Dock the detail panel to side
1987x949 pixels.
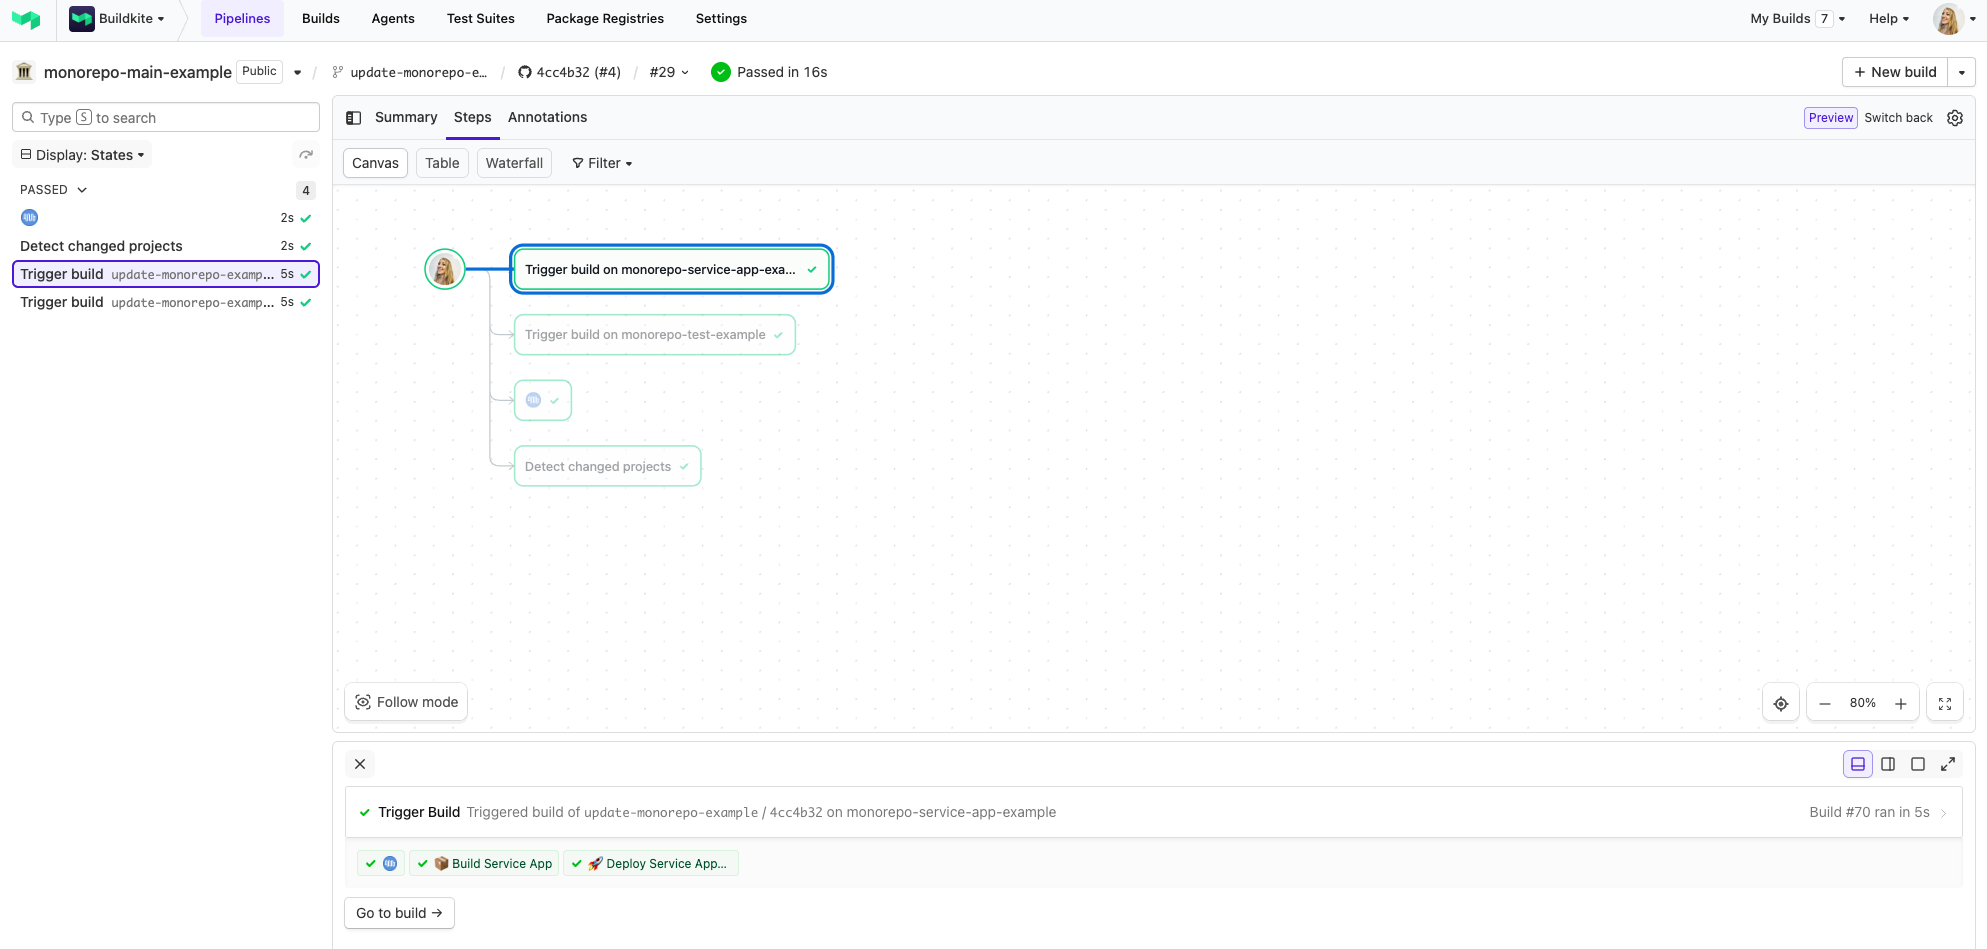coord(1888,764)
